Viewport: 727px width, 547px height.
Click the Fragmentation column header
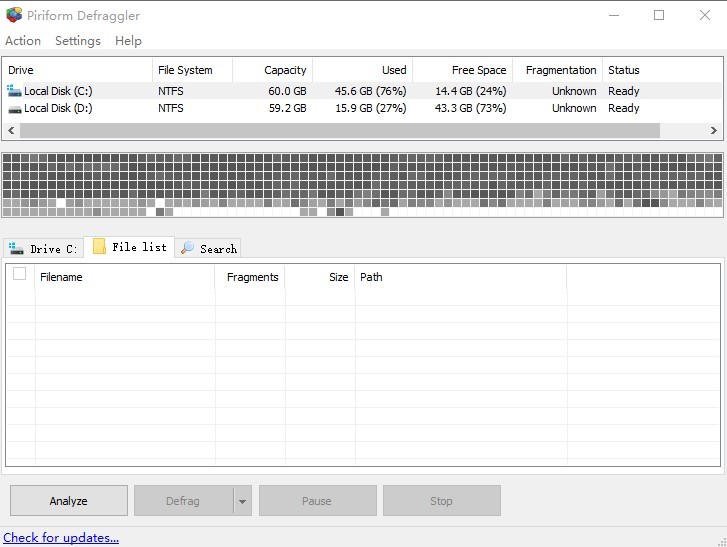[x=558, y=70]
